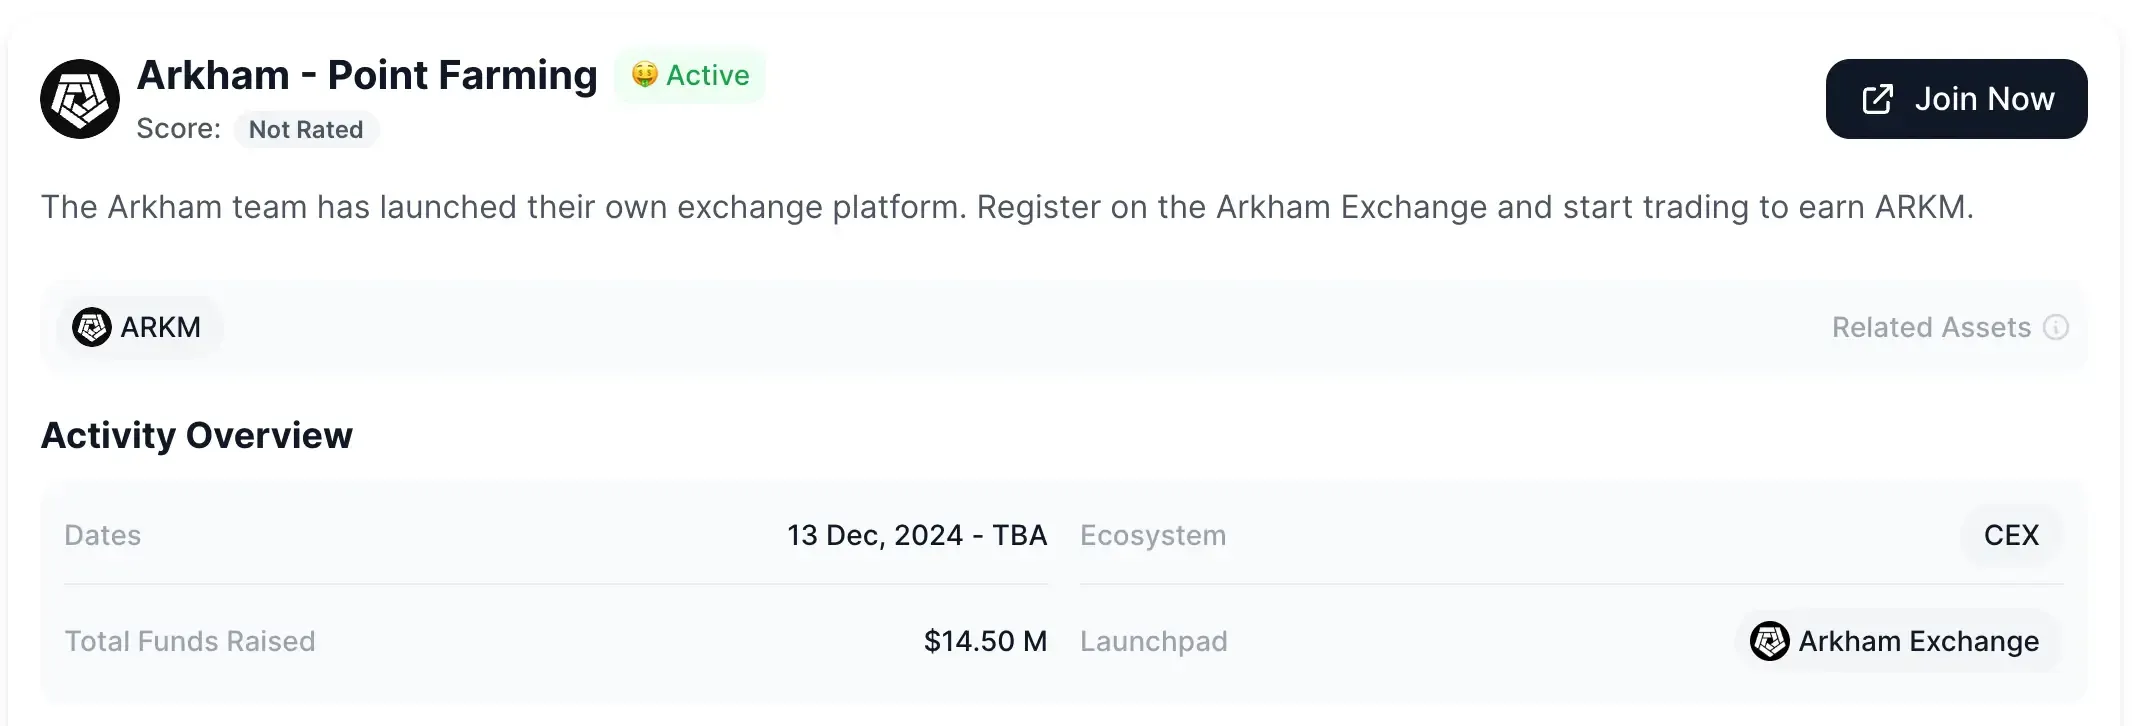Click the Arkham Exchange description paragraph
Image resolution: width=2132 pixels, height=726 pixels.
(x=1007, y=207)
